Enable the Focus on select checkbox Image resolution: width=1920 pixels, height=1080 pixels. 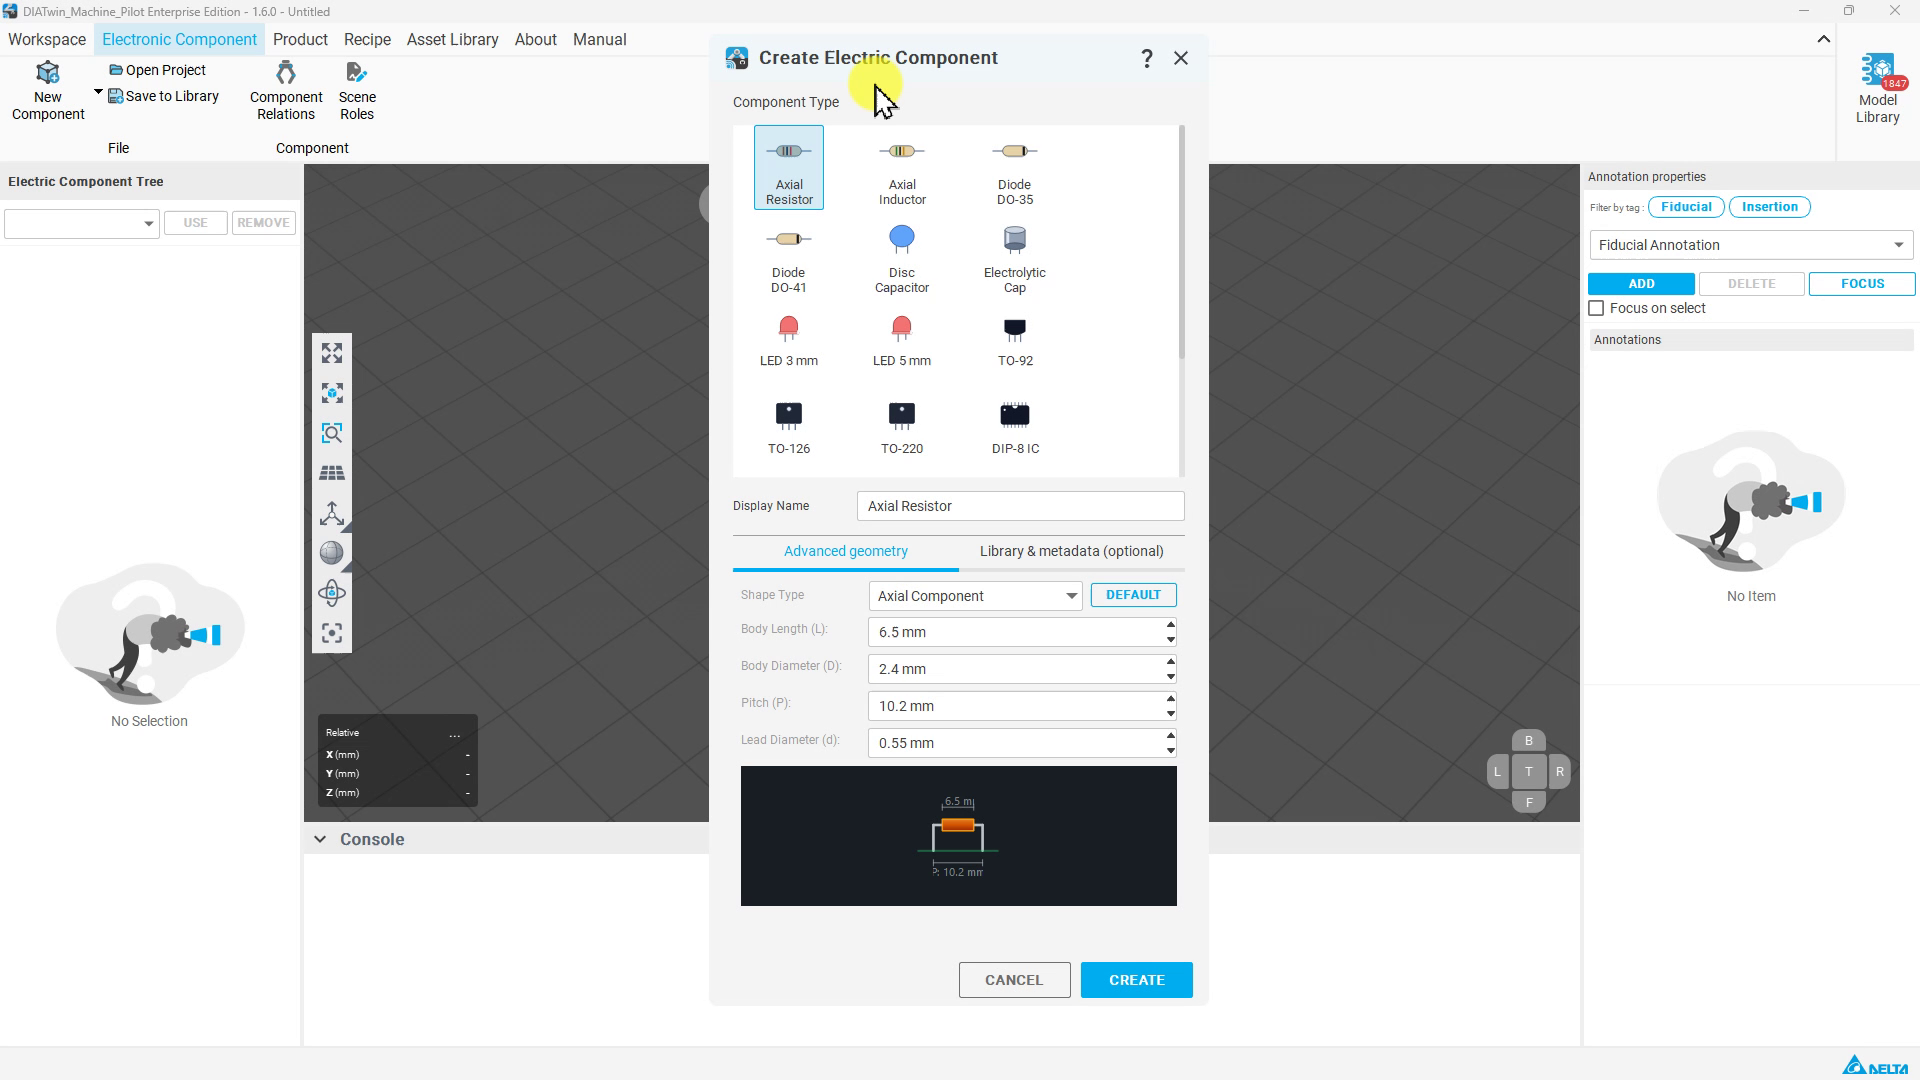point(1596,308)
